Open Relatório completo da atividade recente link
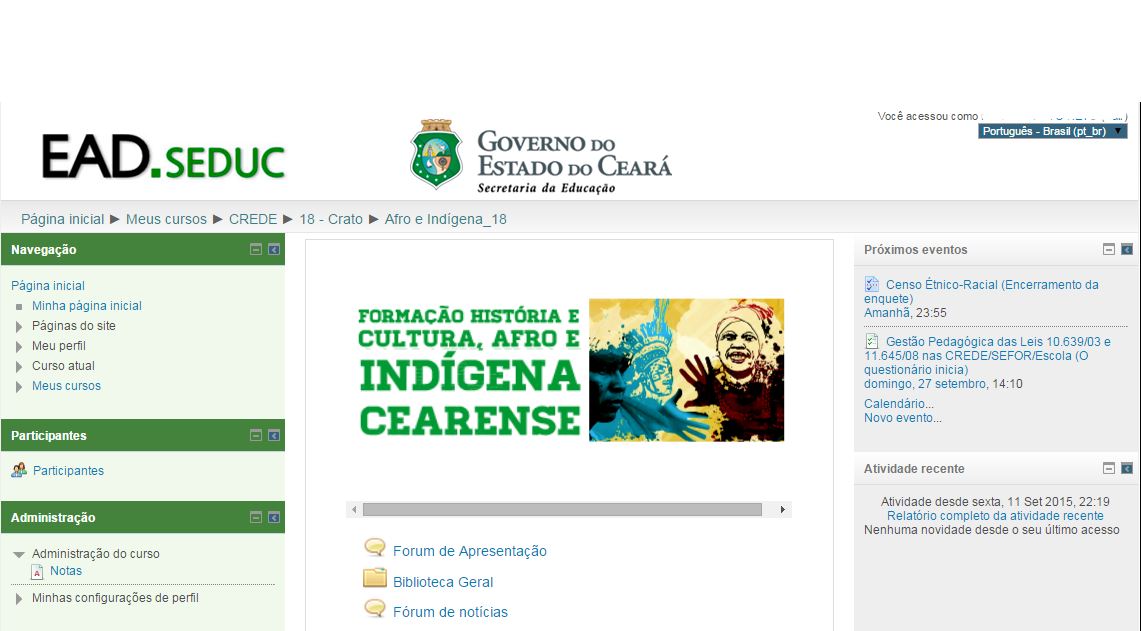The image size is (1141, 631). [x=995, y=516]
